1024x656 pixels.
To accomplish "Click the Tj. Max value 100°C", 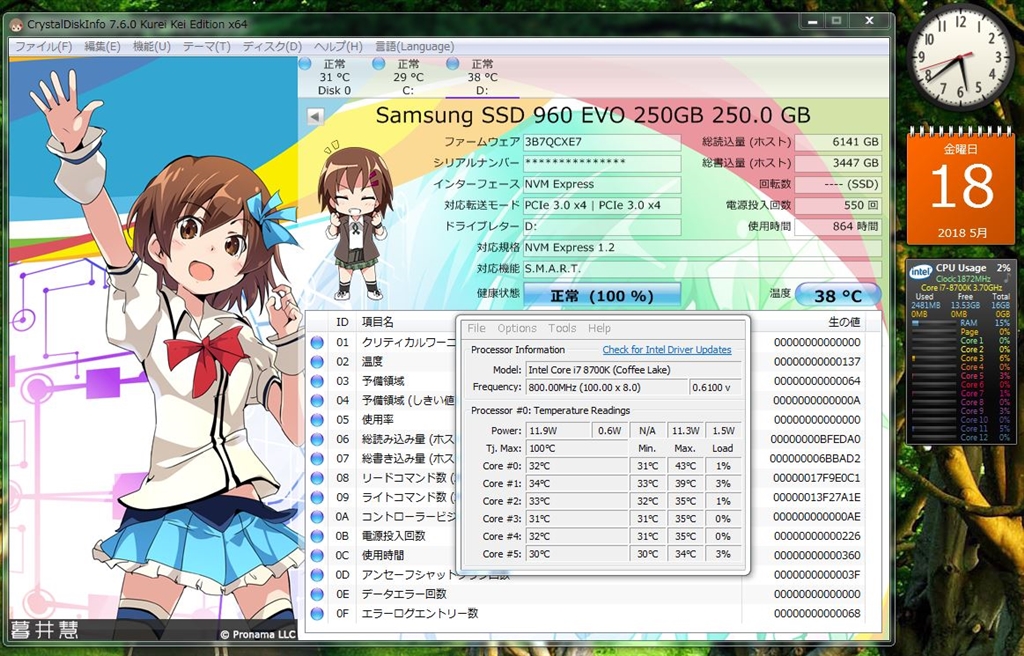I will pyautogui.click(x=577, y=448).
